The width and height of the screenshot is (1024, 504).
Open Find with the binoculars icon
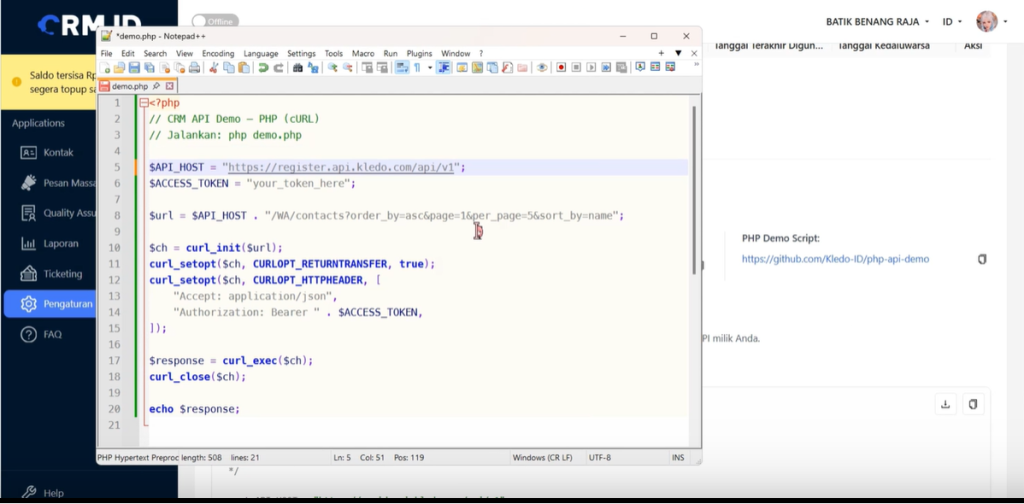[298, 67]
